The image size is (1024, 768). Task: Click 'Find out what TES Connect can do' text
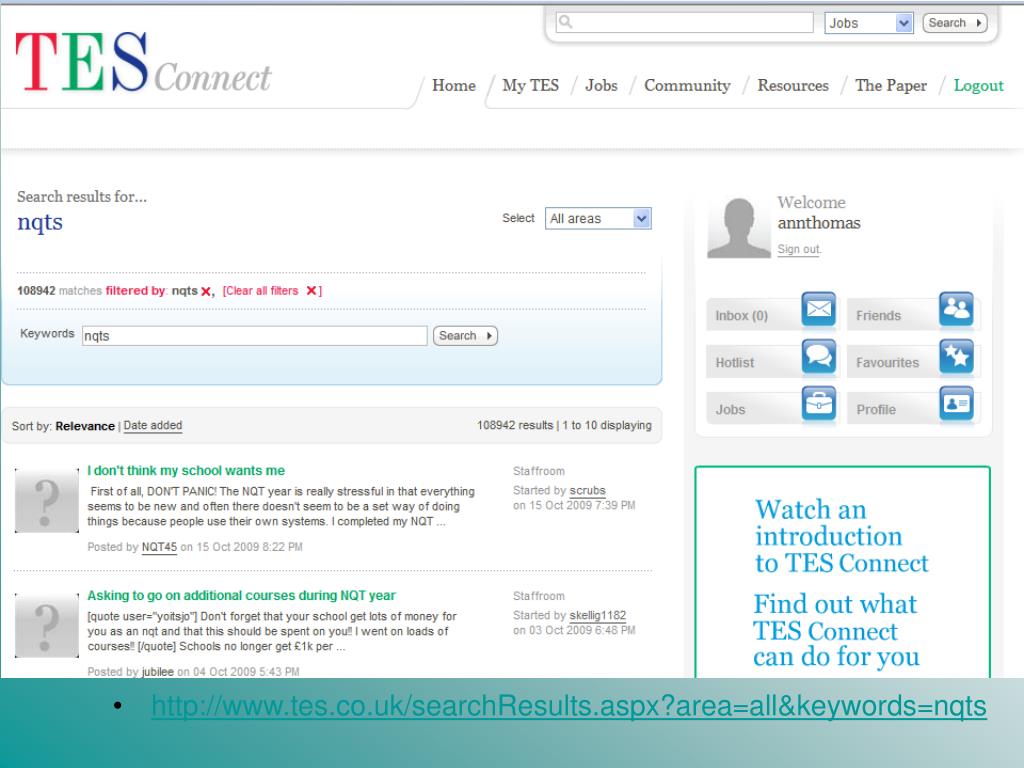836,630
